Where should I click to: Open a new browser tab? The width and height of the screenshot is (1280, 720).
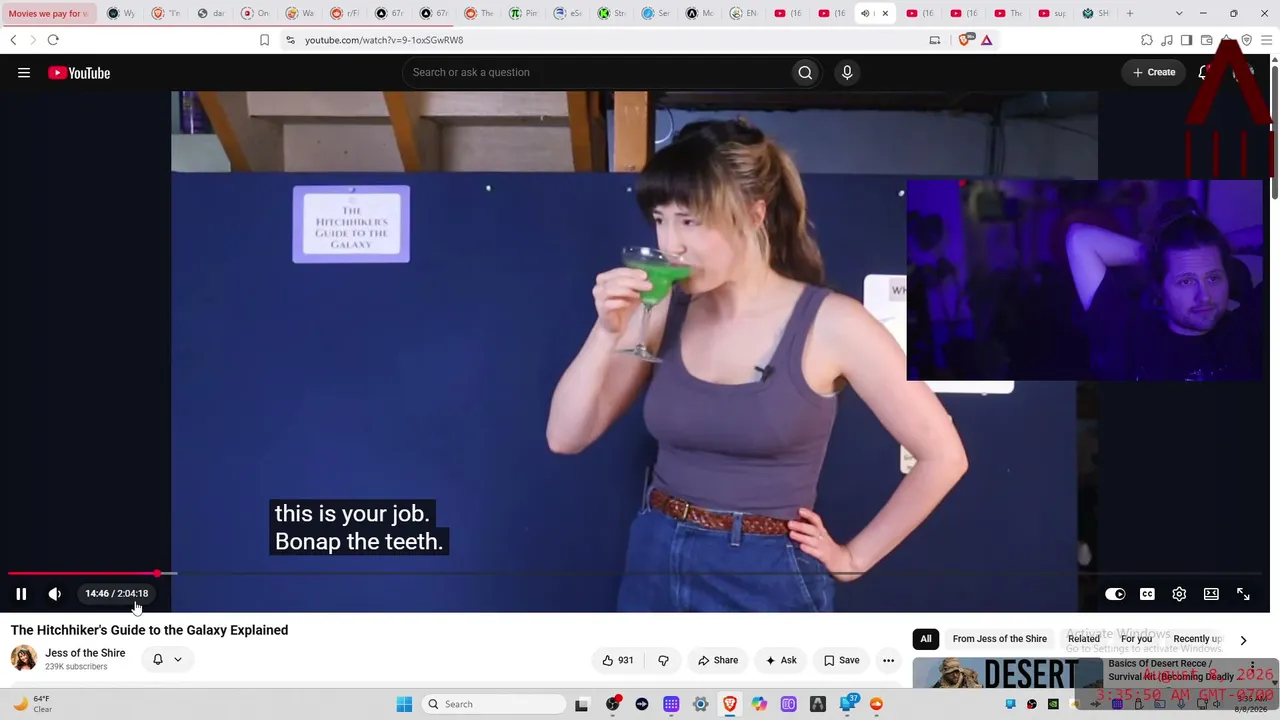pos(1130,13)
